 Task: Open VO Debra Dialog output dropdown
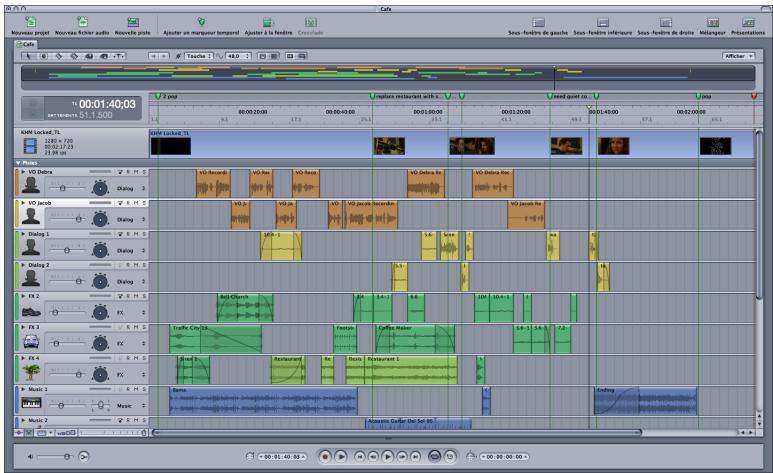pyautogui.click(x=131, y=188)
